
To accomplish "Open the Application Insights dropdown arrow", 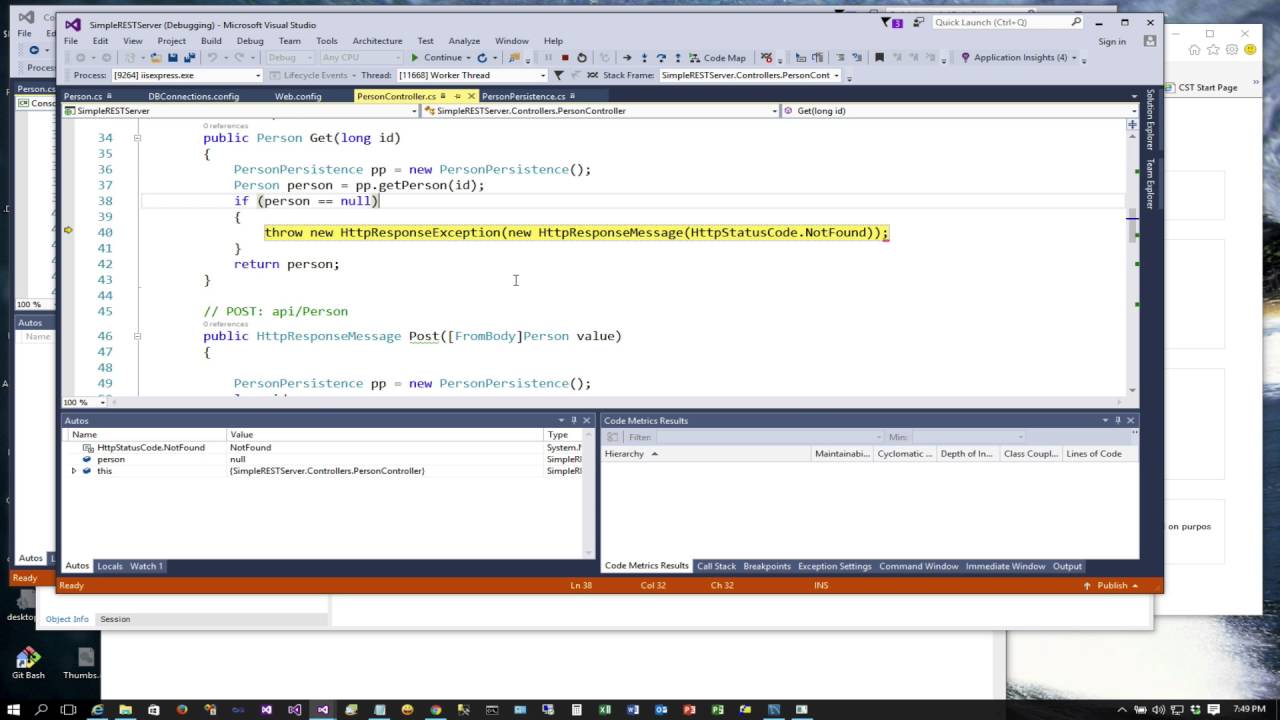I will click(1075, 57).
